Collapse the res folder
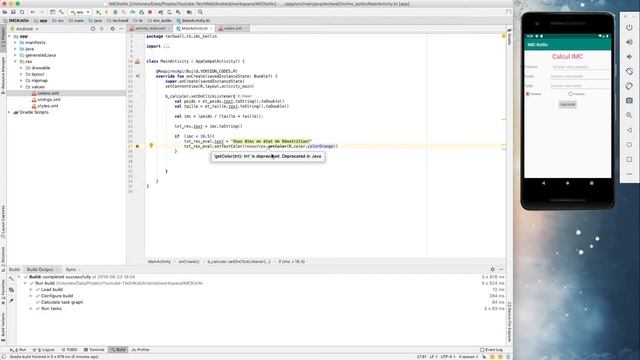Image resolution: width=640 pixels, height=360 pixels. [16, 62]
